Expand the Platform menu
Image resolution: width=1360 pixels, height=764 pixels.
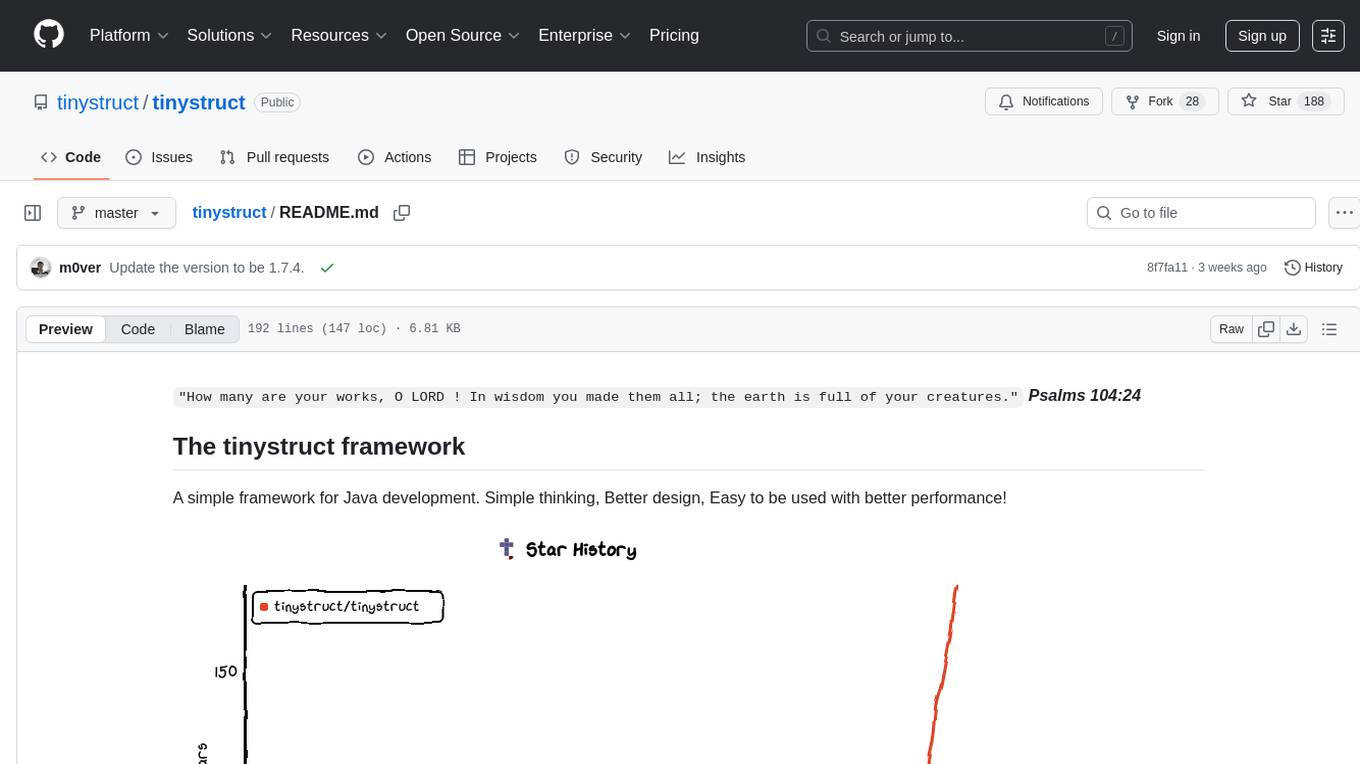click(129, 35)
